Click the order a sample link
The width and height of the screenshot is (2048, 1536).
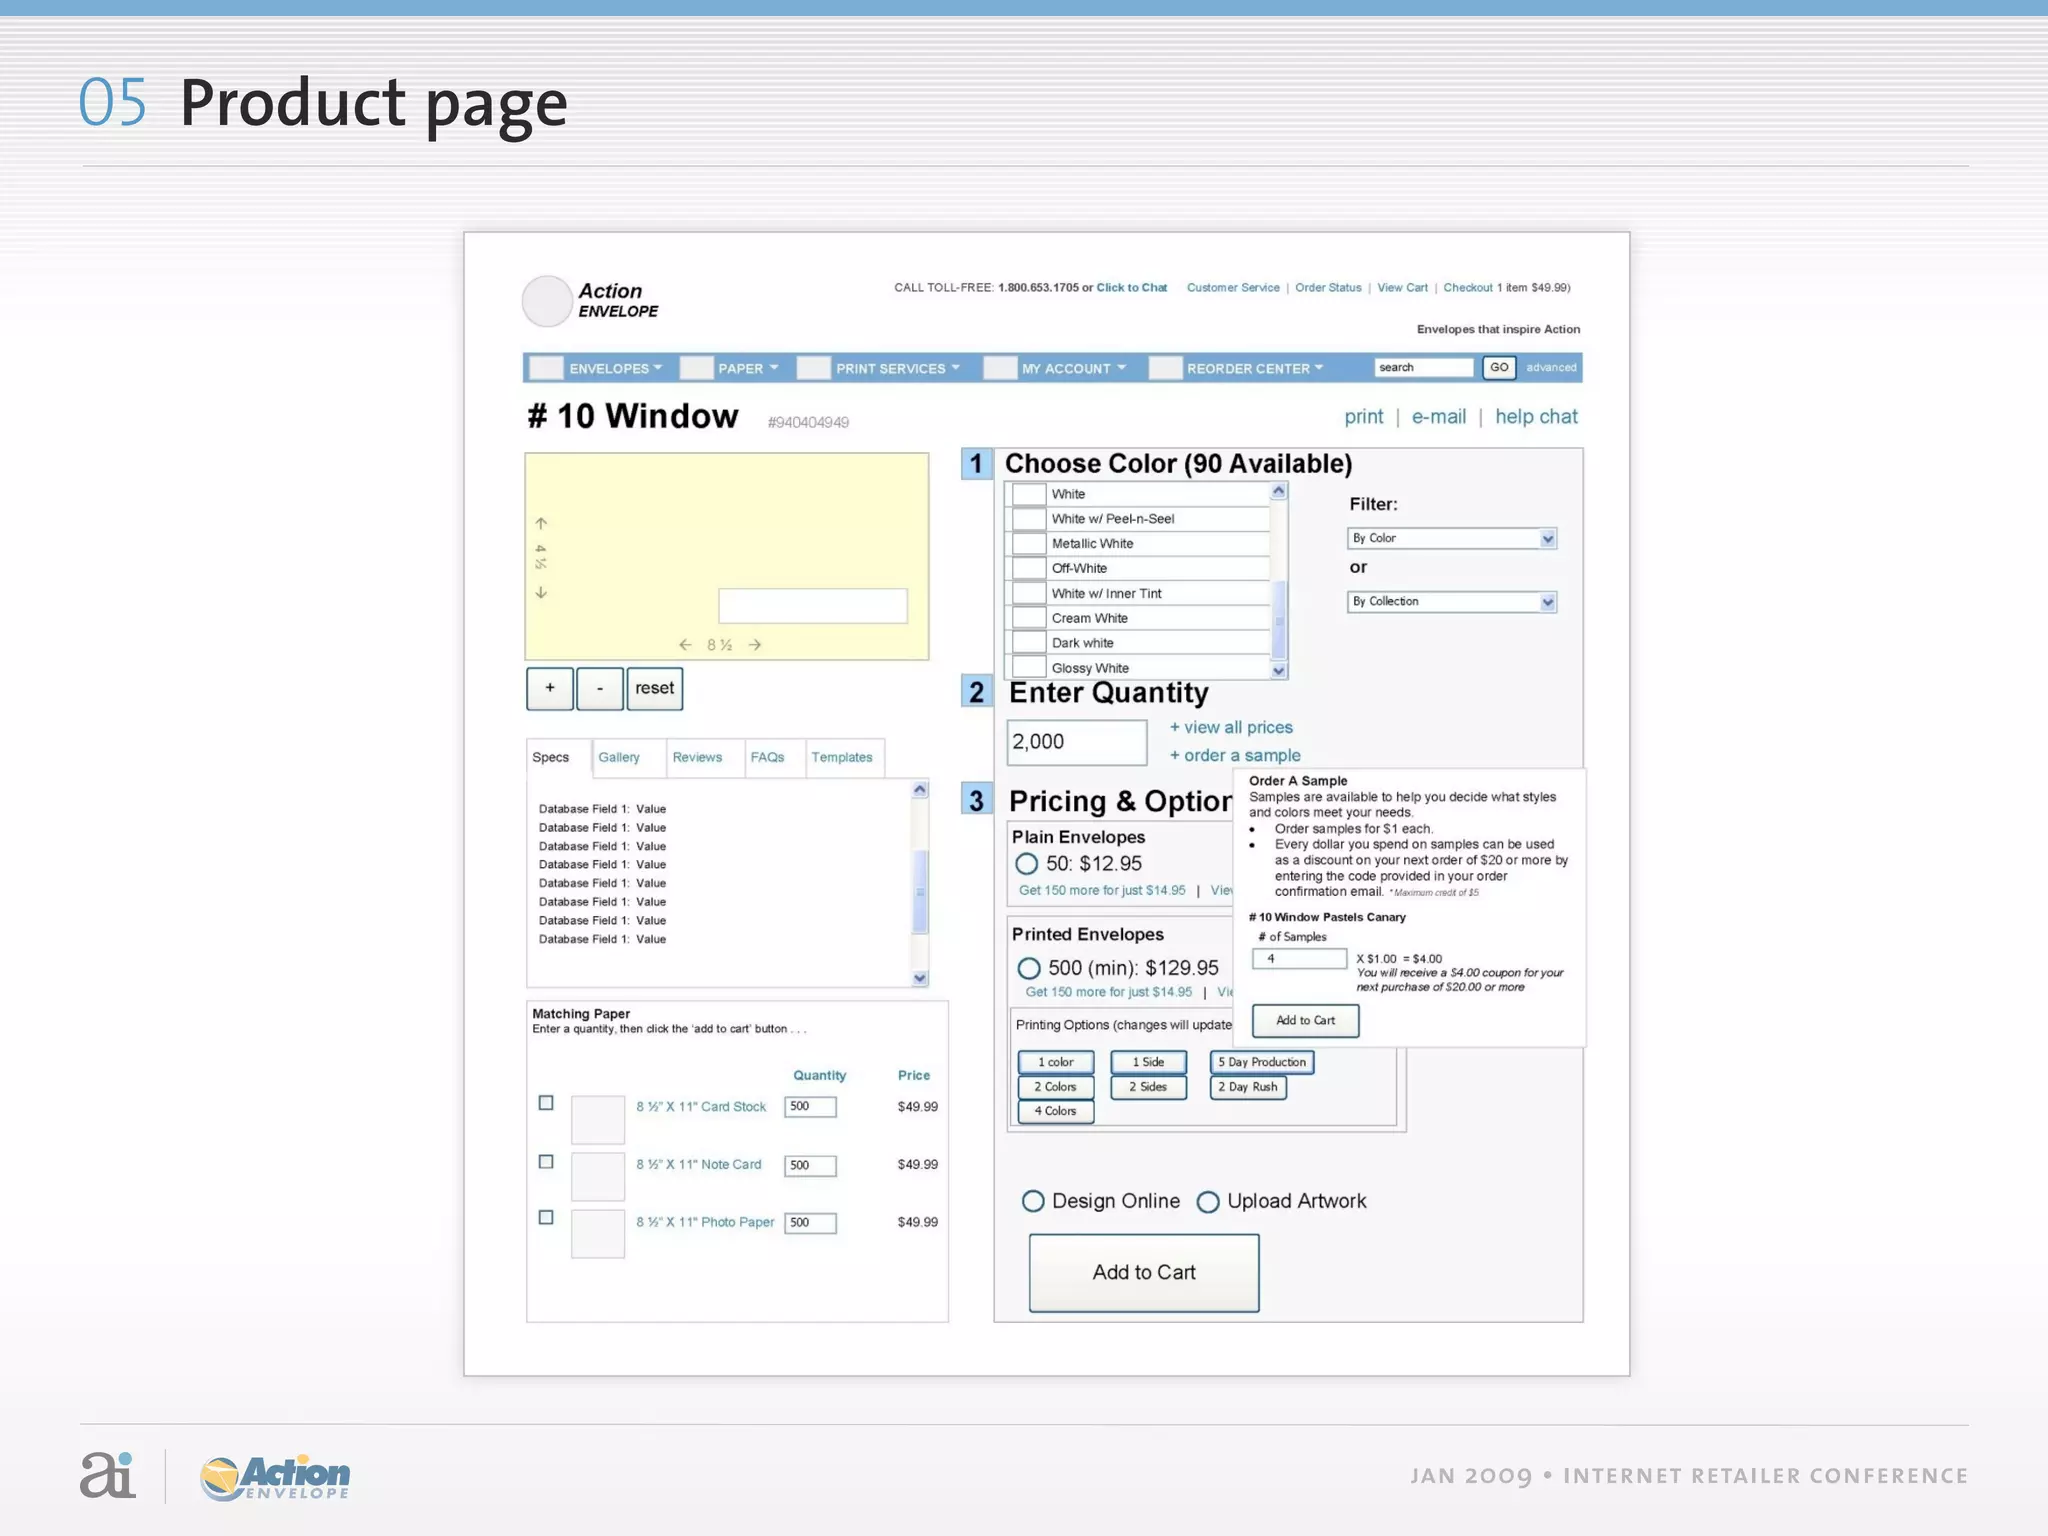click(1235, 756)
